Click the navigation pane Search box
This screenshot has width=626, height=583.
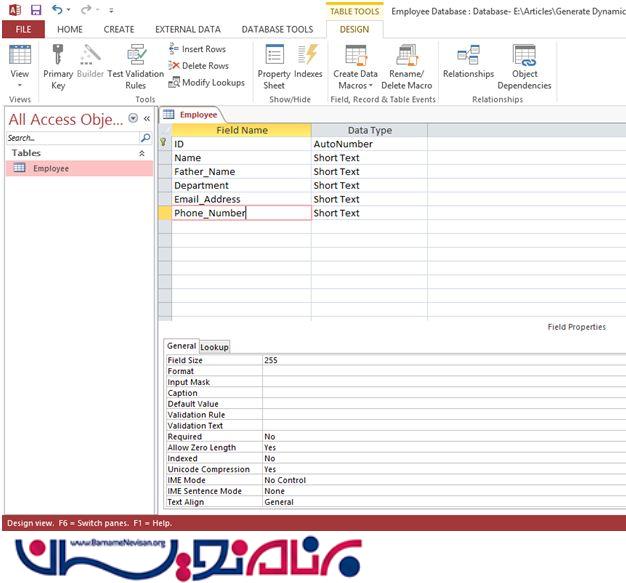pos(70,137)
